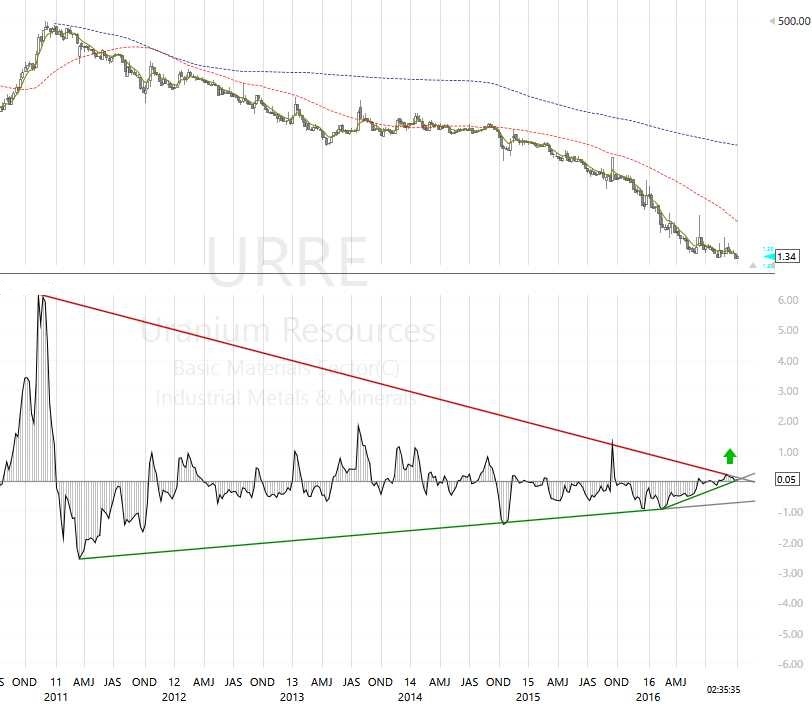Click the green up arrow annotation
This screenshot has height=714, width=812.
pyautogui.click(x=730, y=456)
